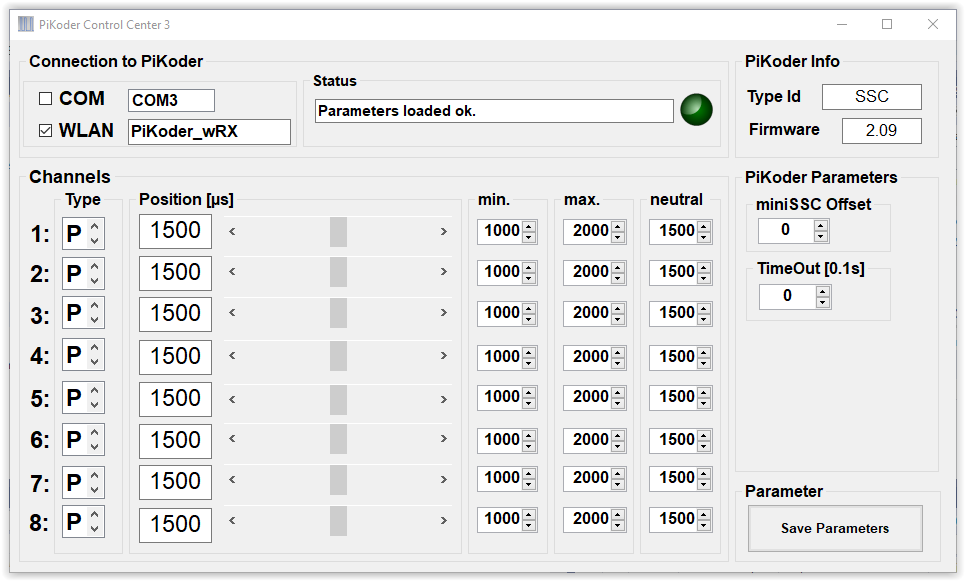Click channel 4 position slider thumb
The width and height of the screenshot is (965, 581).
tap(338, 356)
